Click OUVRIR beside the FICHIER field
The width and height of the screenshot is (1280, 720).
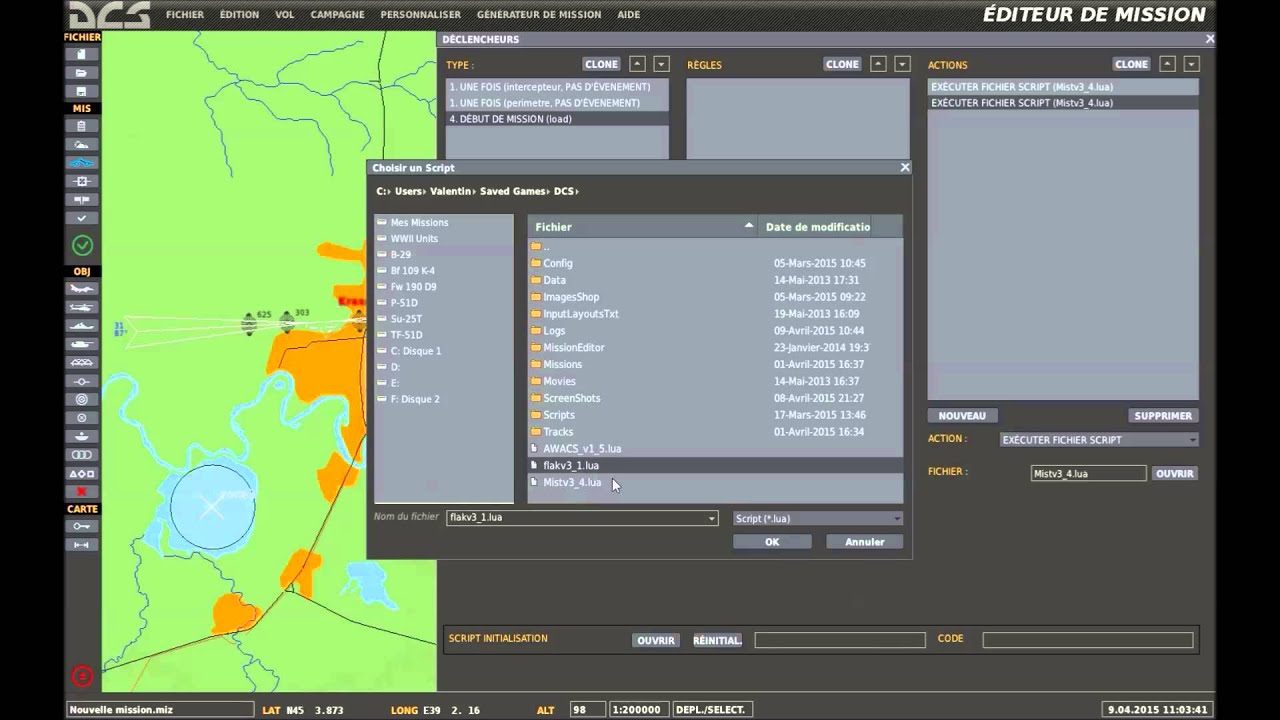[1175, 474]
